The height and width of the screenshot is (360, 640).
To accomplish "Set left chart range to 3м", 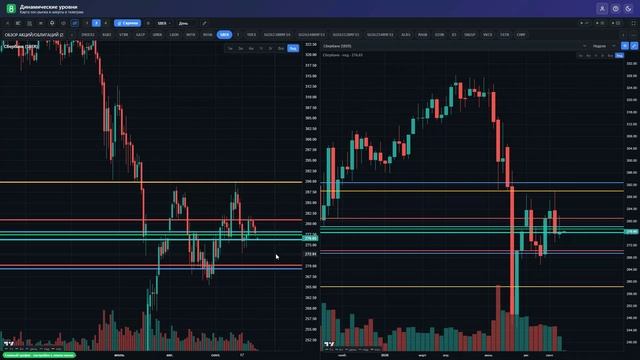I will click(241, 49).
